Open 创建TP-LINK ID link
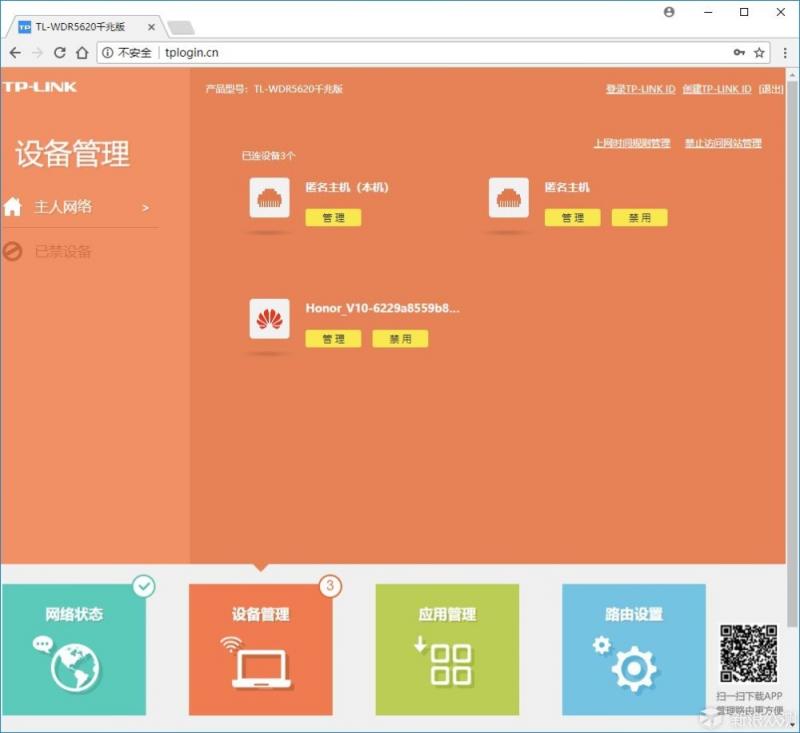800x733 pixels. (717, 89)
